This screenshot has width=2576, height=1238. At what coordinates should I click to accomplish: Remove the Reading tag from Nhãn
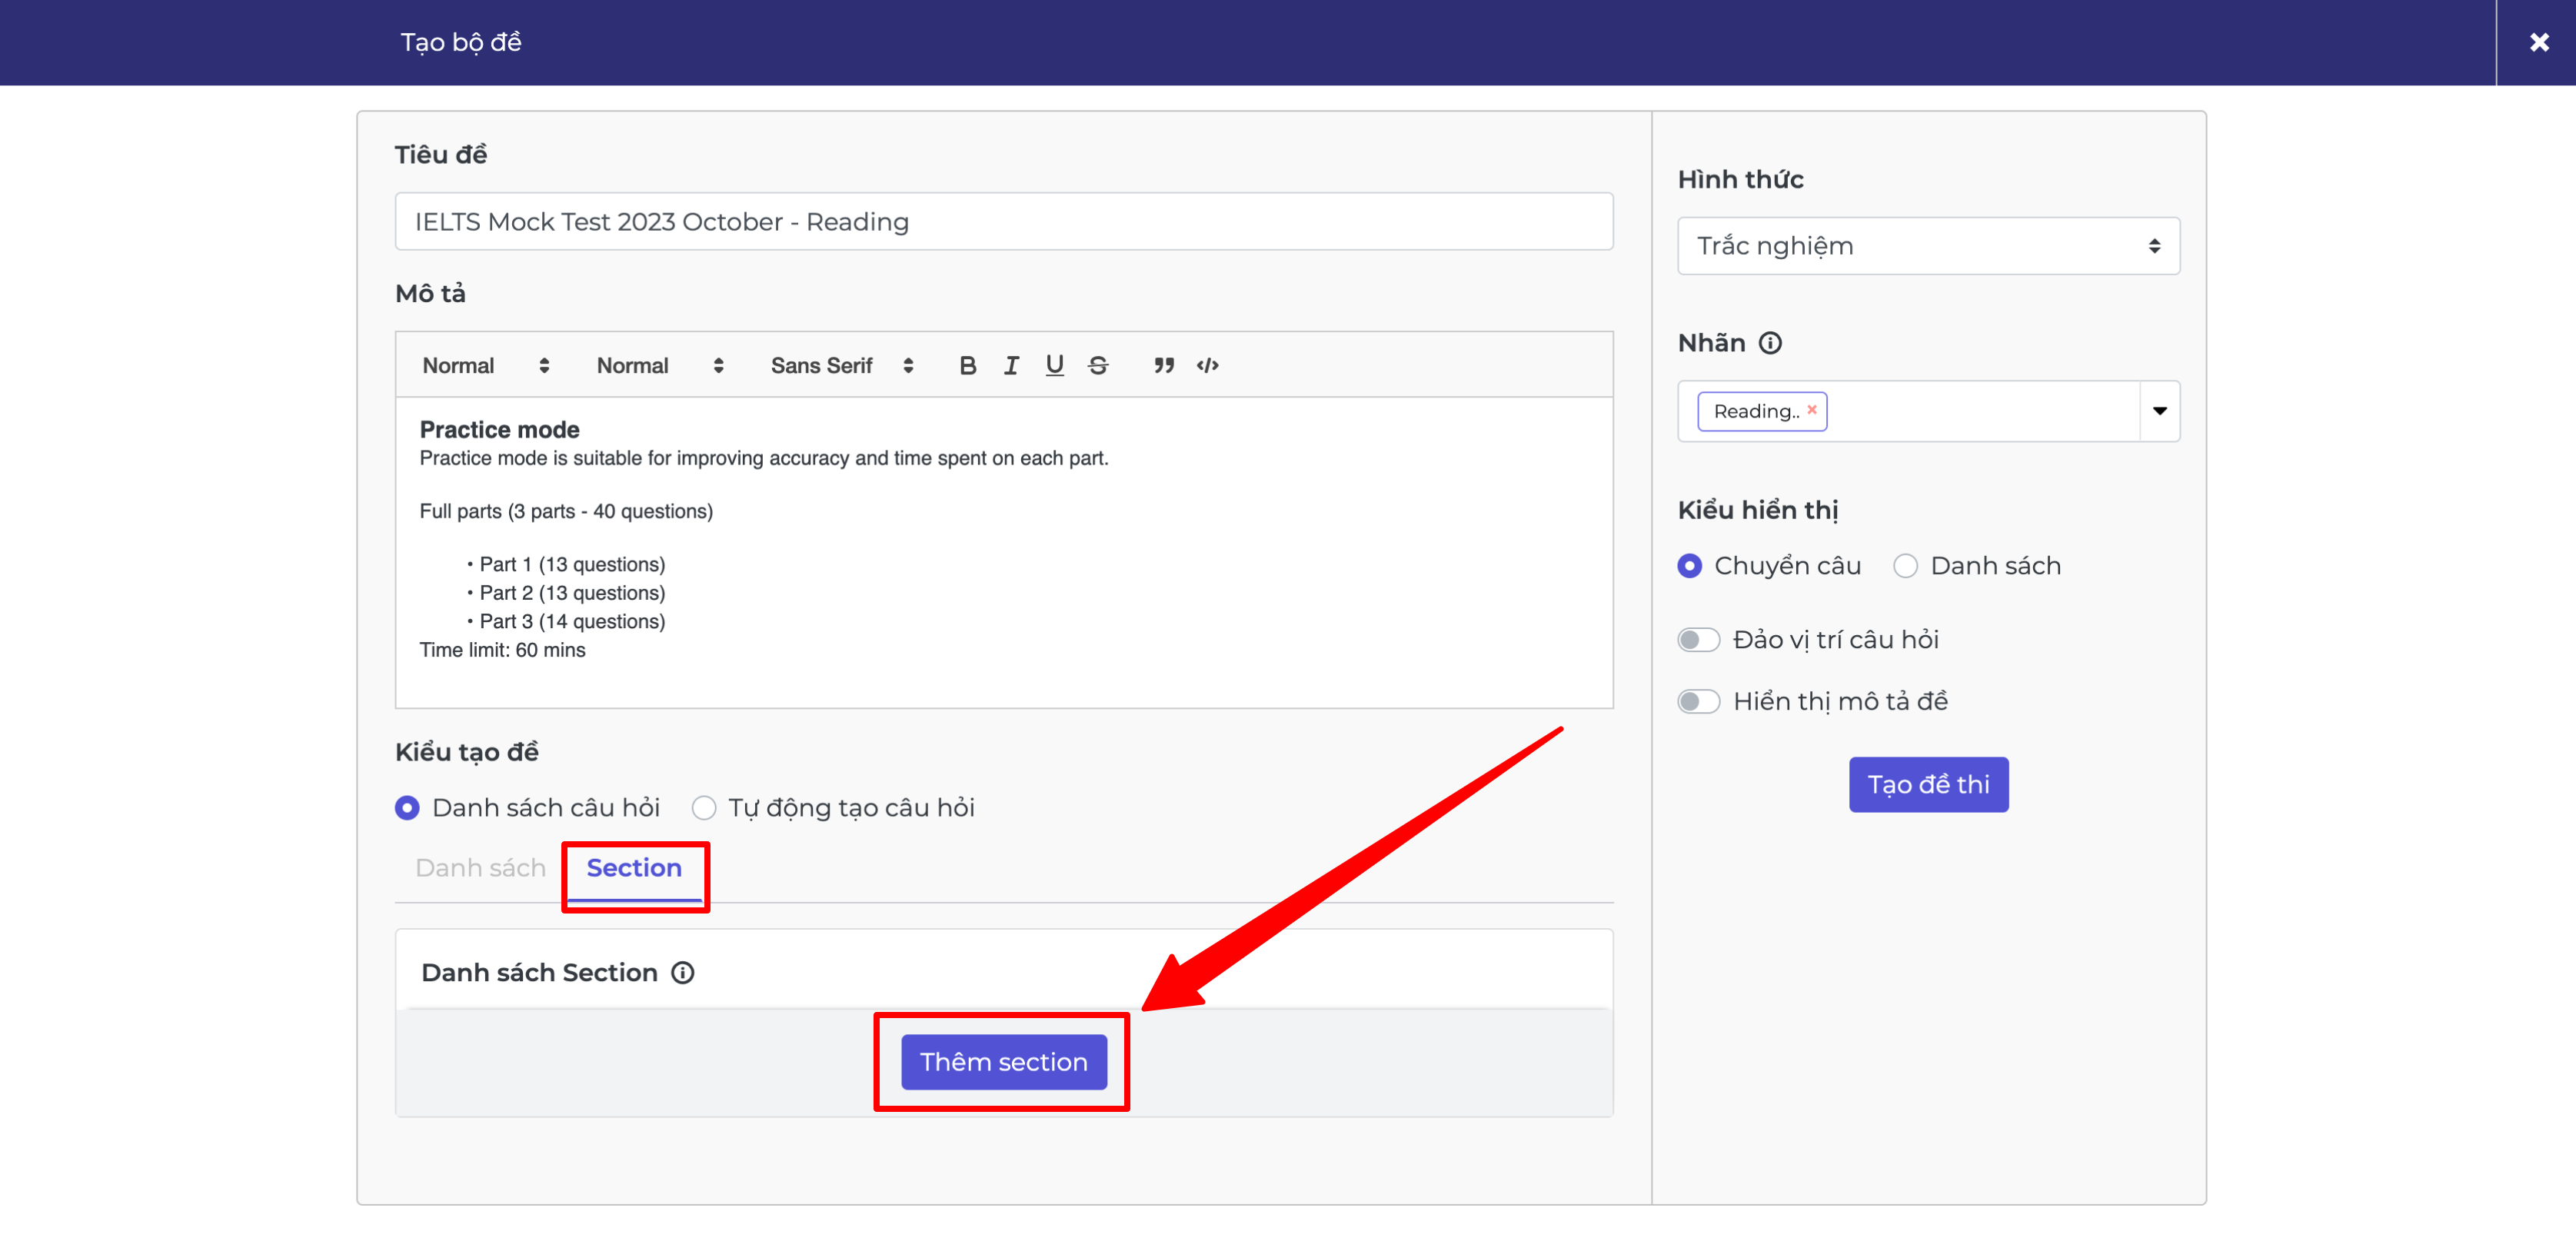[x=1811, y=410]
